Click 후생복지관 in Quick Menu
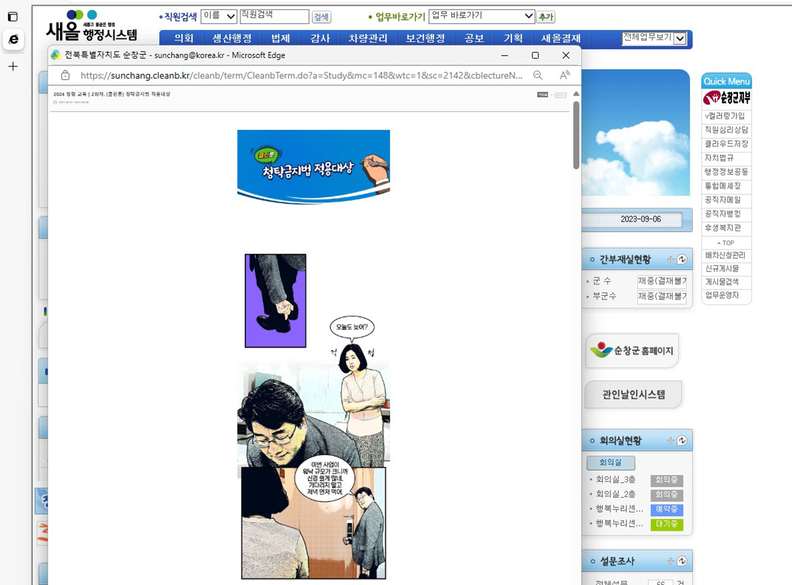792x585 pixels. tap(723, 228)
